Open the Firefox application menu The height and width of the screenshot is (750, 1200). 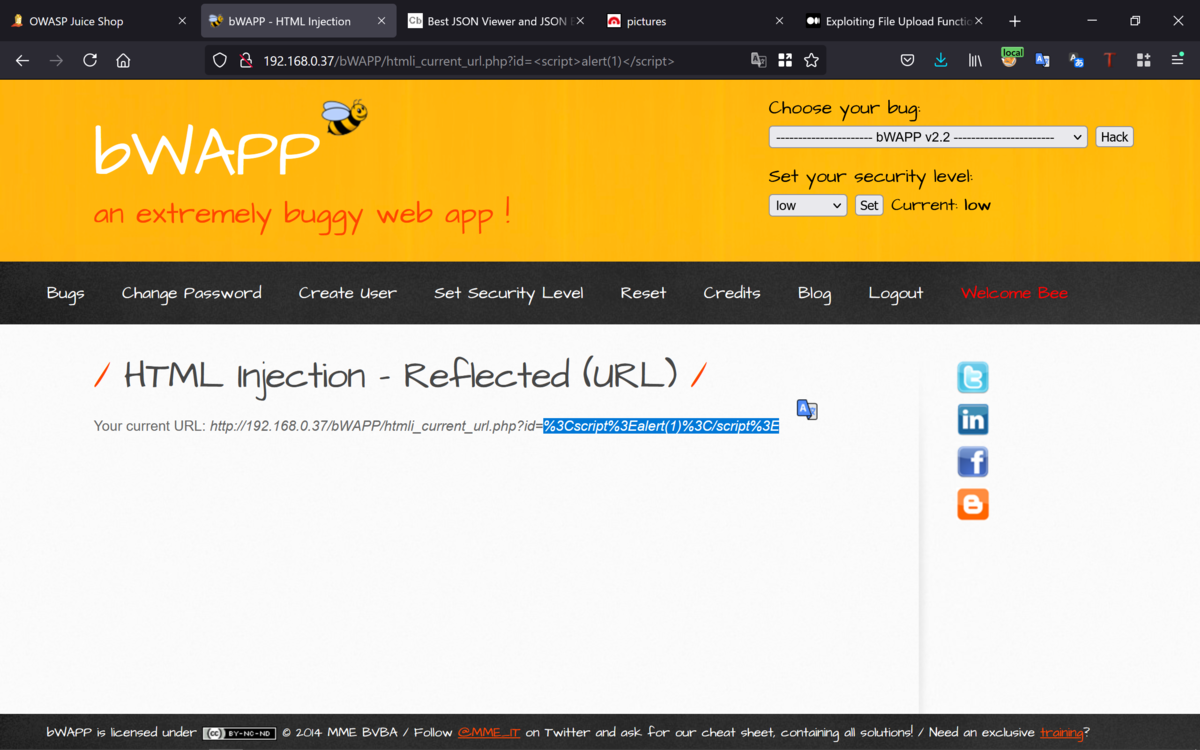click(x=1177, y=60)
